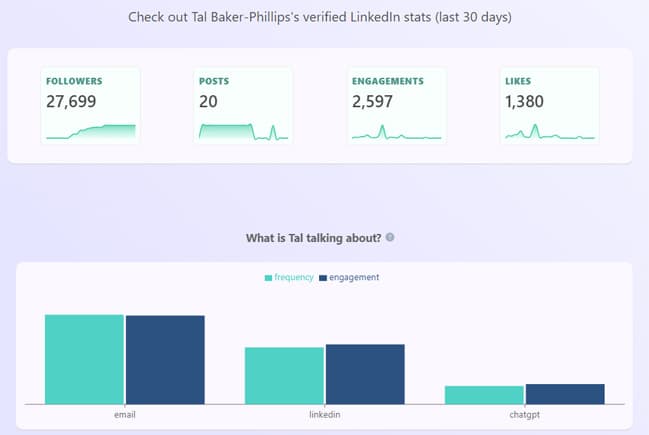Click the 'linkedin' axis label
Screen dimensions: 649x435
[325, 413]
